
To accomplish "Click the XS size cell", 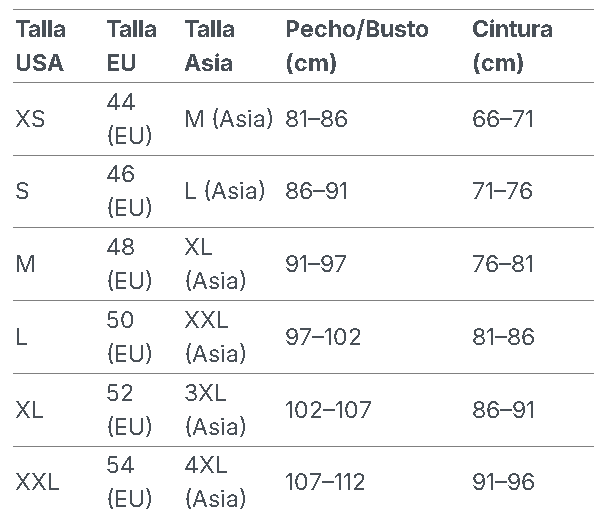I will pos(31,119).
